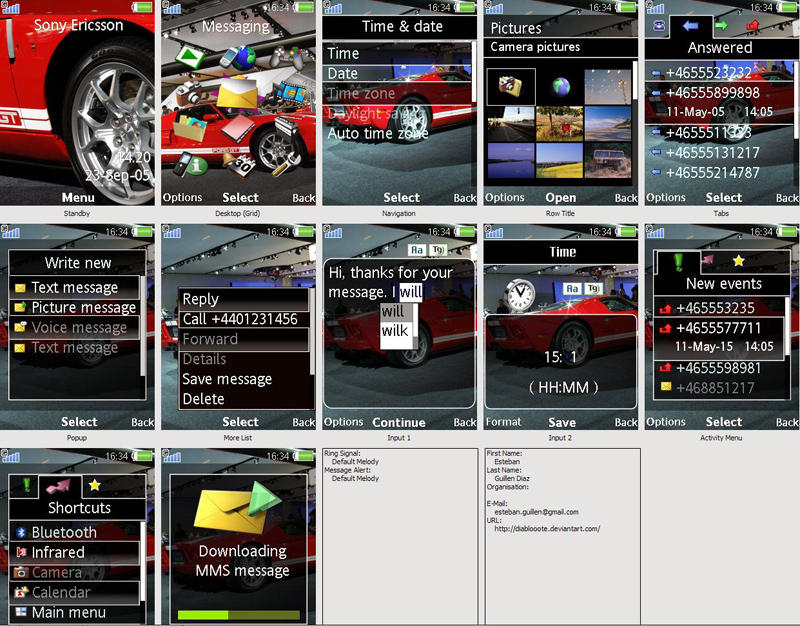Open the games controller icon on the desktop grid
The image size is (800, 626).
click(286, 57)
